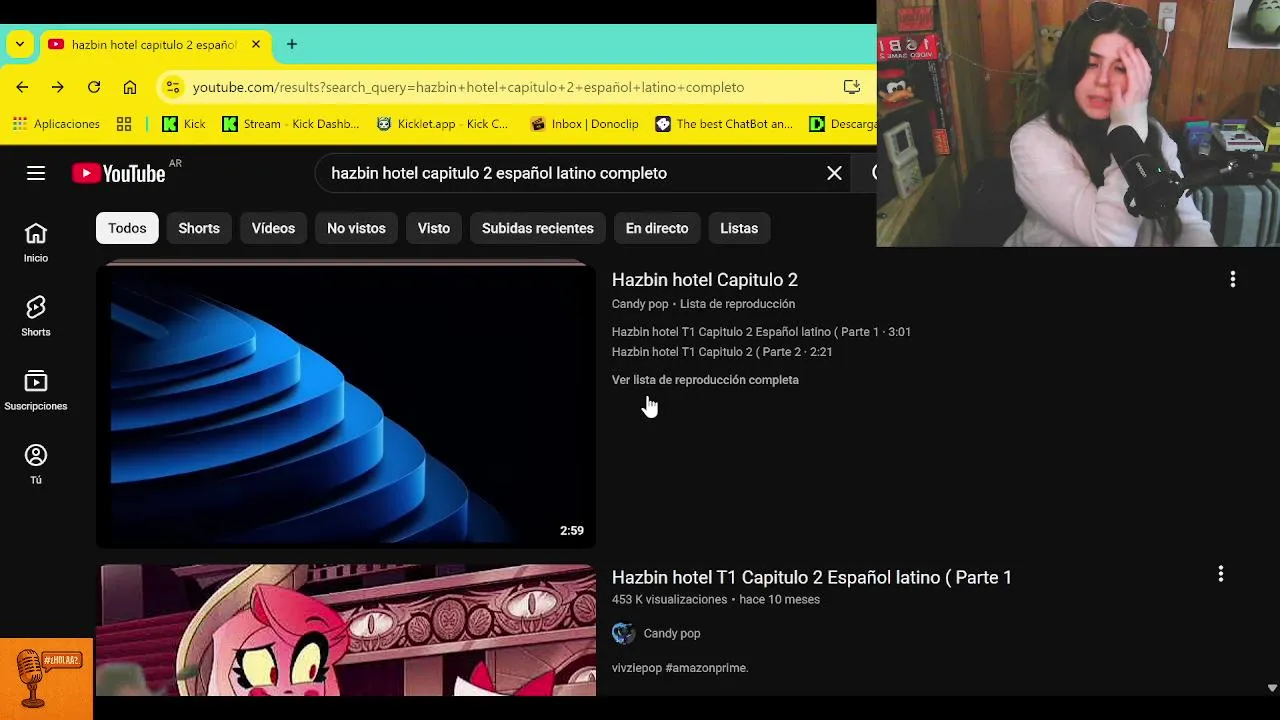Close the hazbin hotel YouTube browser tab
This screenshot has height=720, width=1280.
[x=256, y=44]
